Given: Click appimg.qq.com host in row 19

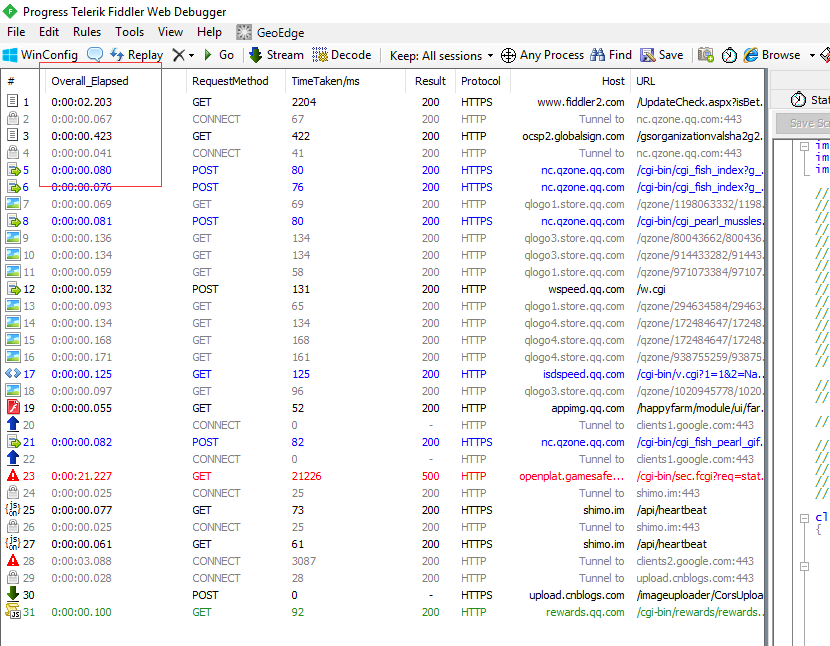Looking at the screenshot, I should (x=588, y=408).
